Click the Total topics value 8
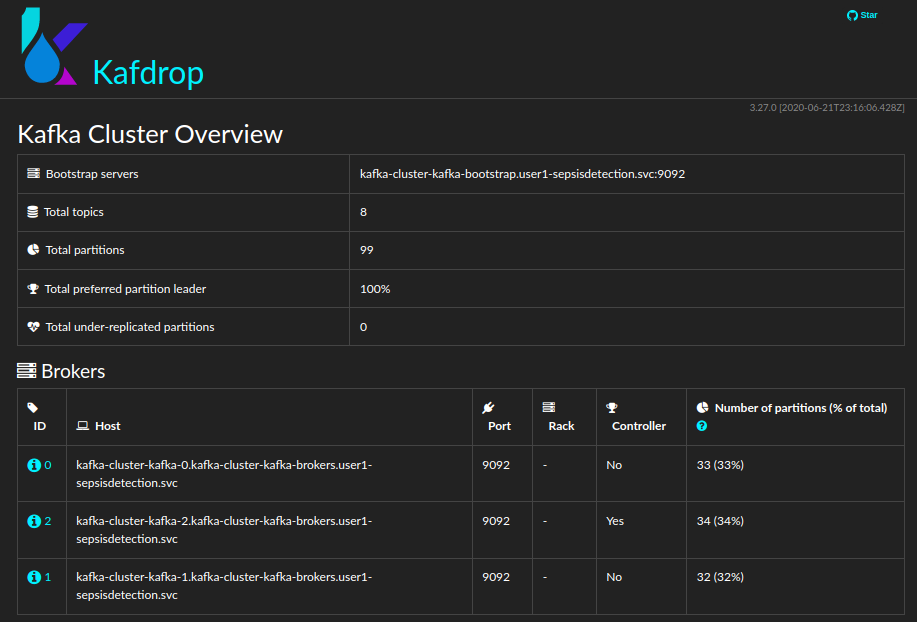Viewport: 917px width, 622px height. coord(363,212)
